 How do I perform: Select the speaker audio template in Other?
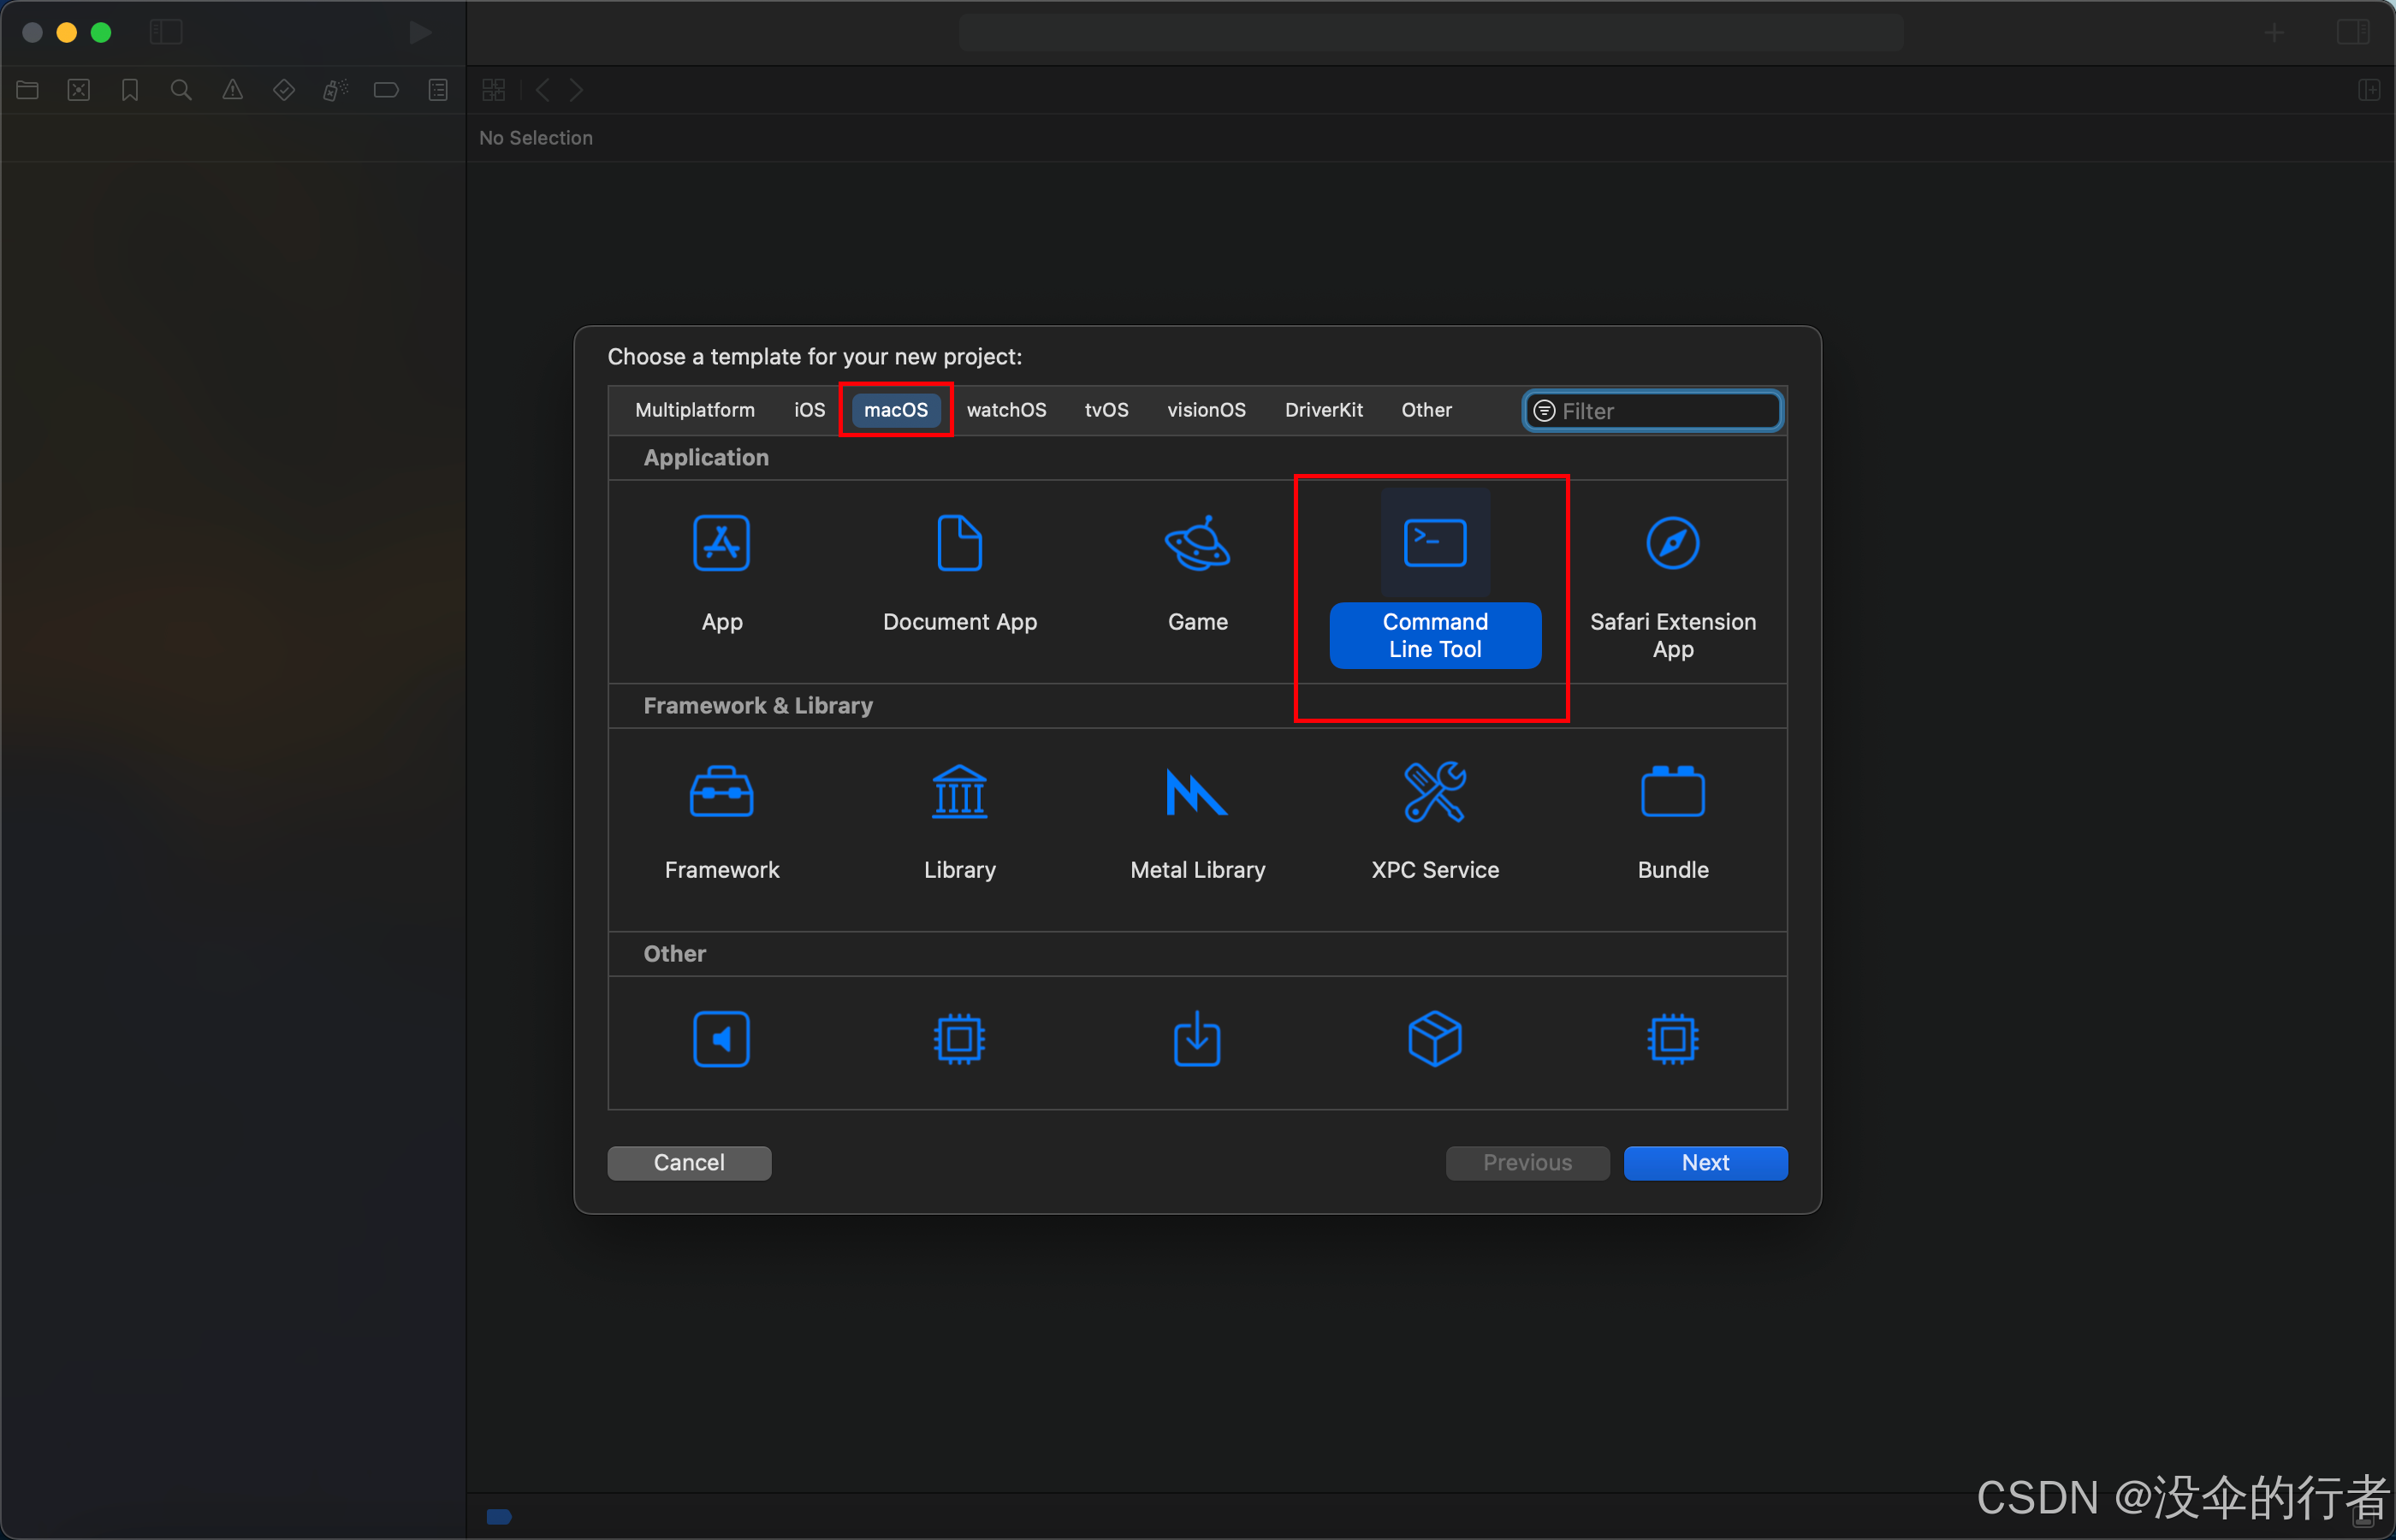721,1039
